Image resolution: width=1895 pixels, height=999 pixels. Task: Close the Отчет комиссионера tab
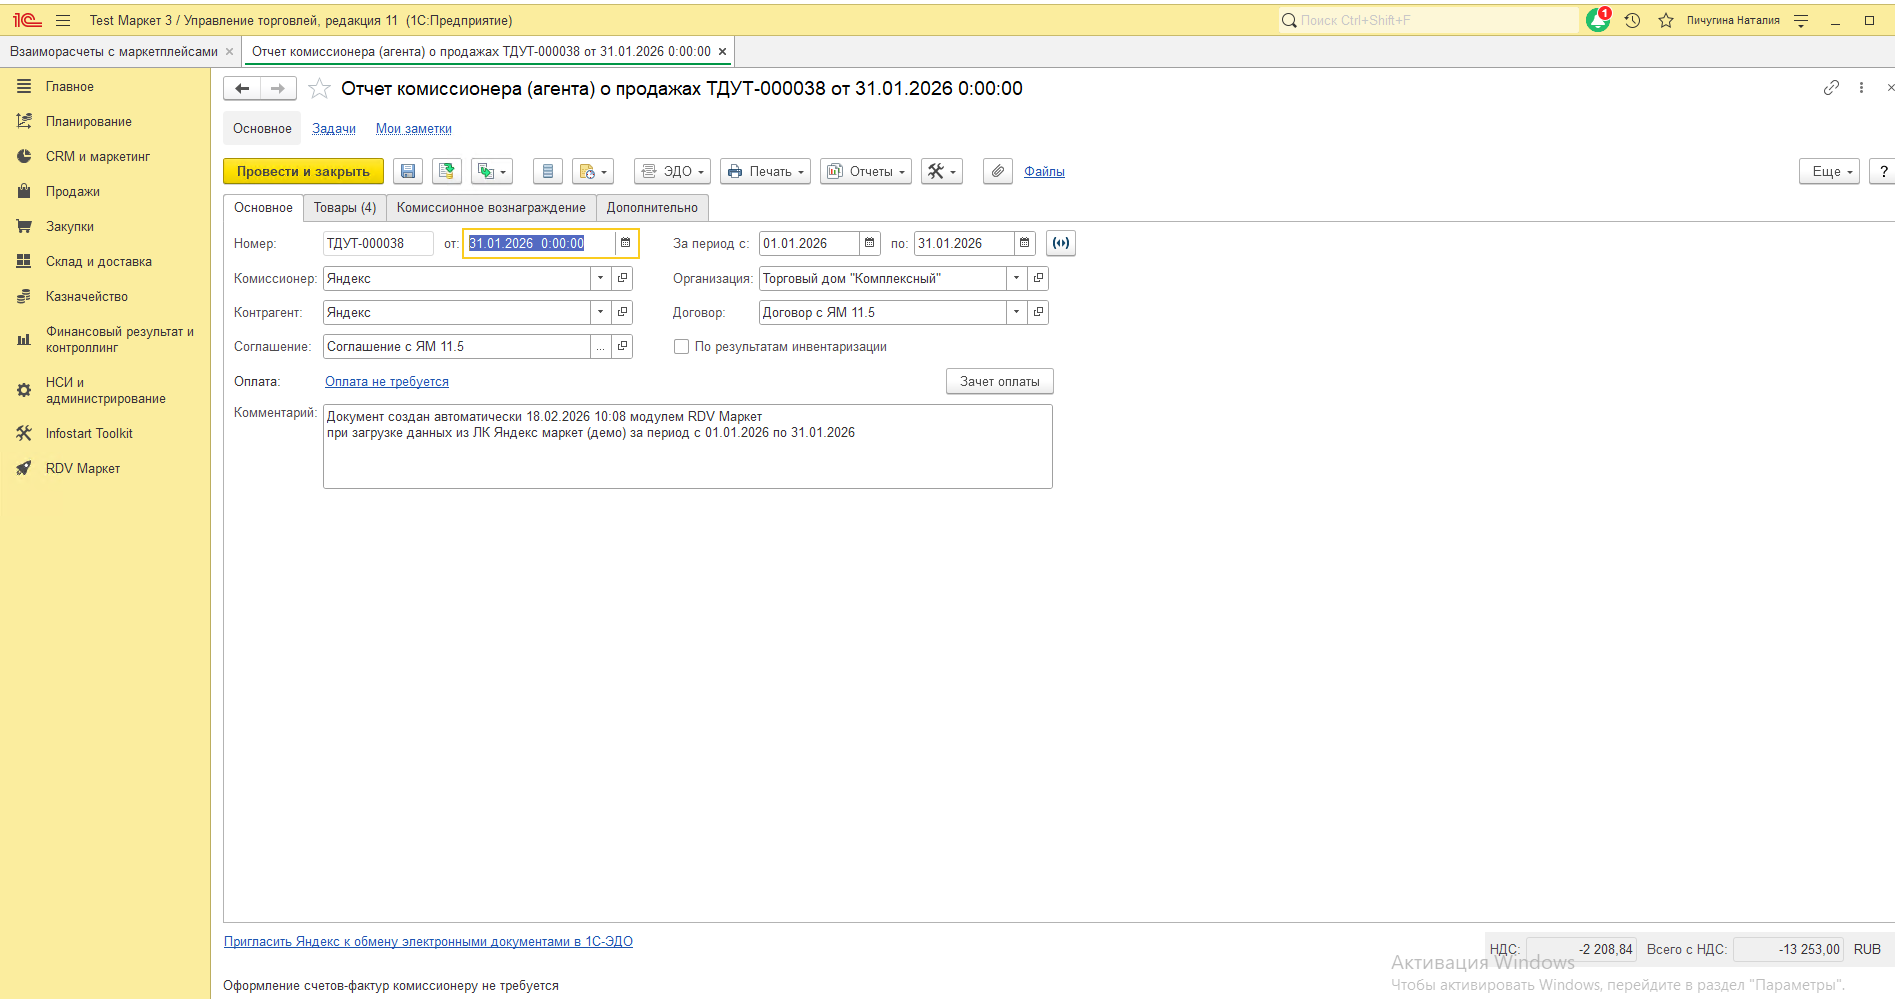[x=723, y=52]
